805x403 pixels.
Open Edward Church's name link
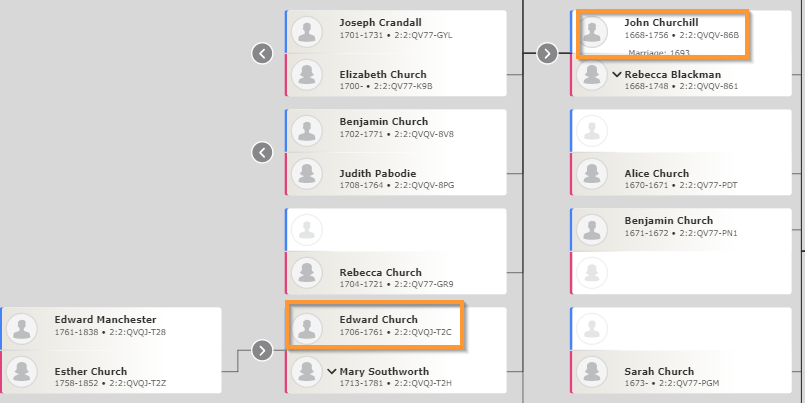coord(378,319)
